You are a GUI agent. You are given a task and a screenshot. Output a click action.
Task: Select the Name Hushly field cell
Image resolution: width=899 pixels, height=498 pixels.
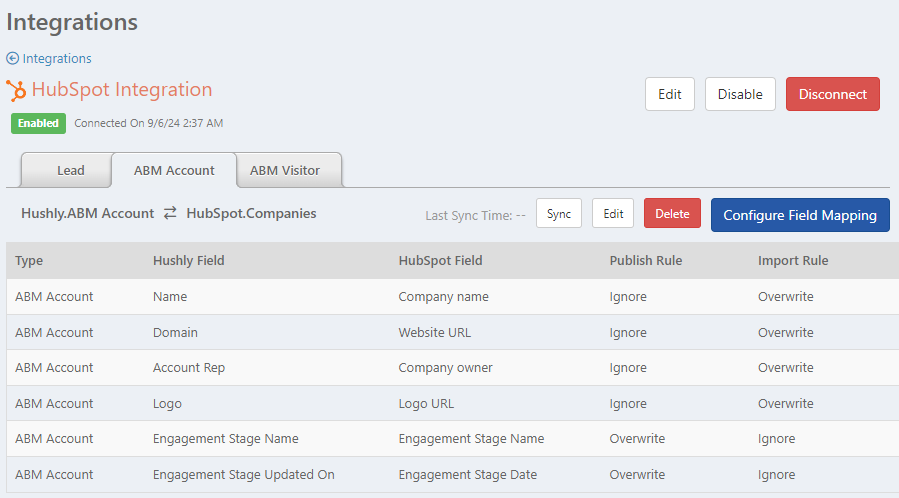170,297
